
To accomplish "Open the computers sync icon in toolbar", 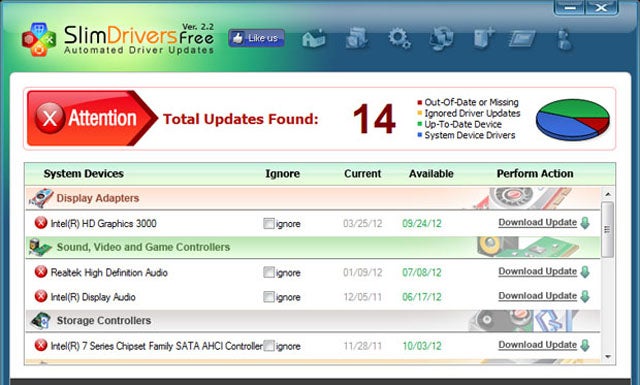I will 441,39.
